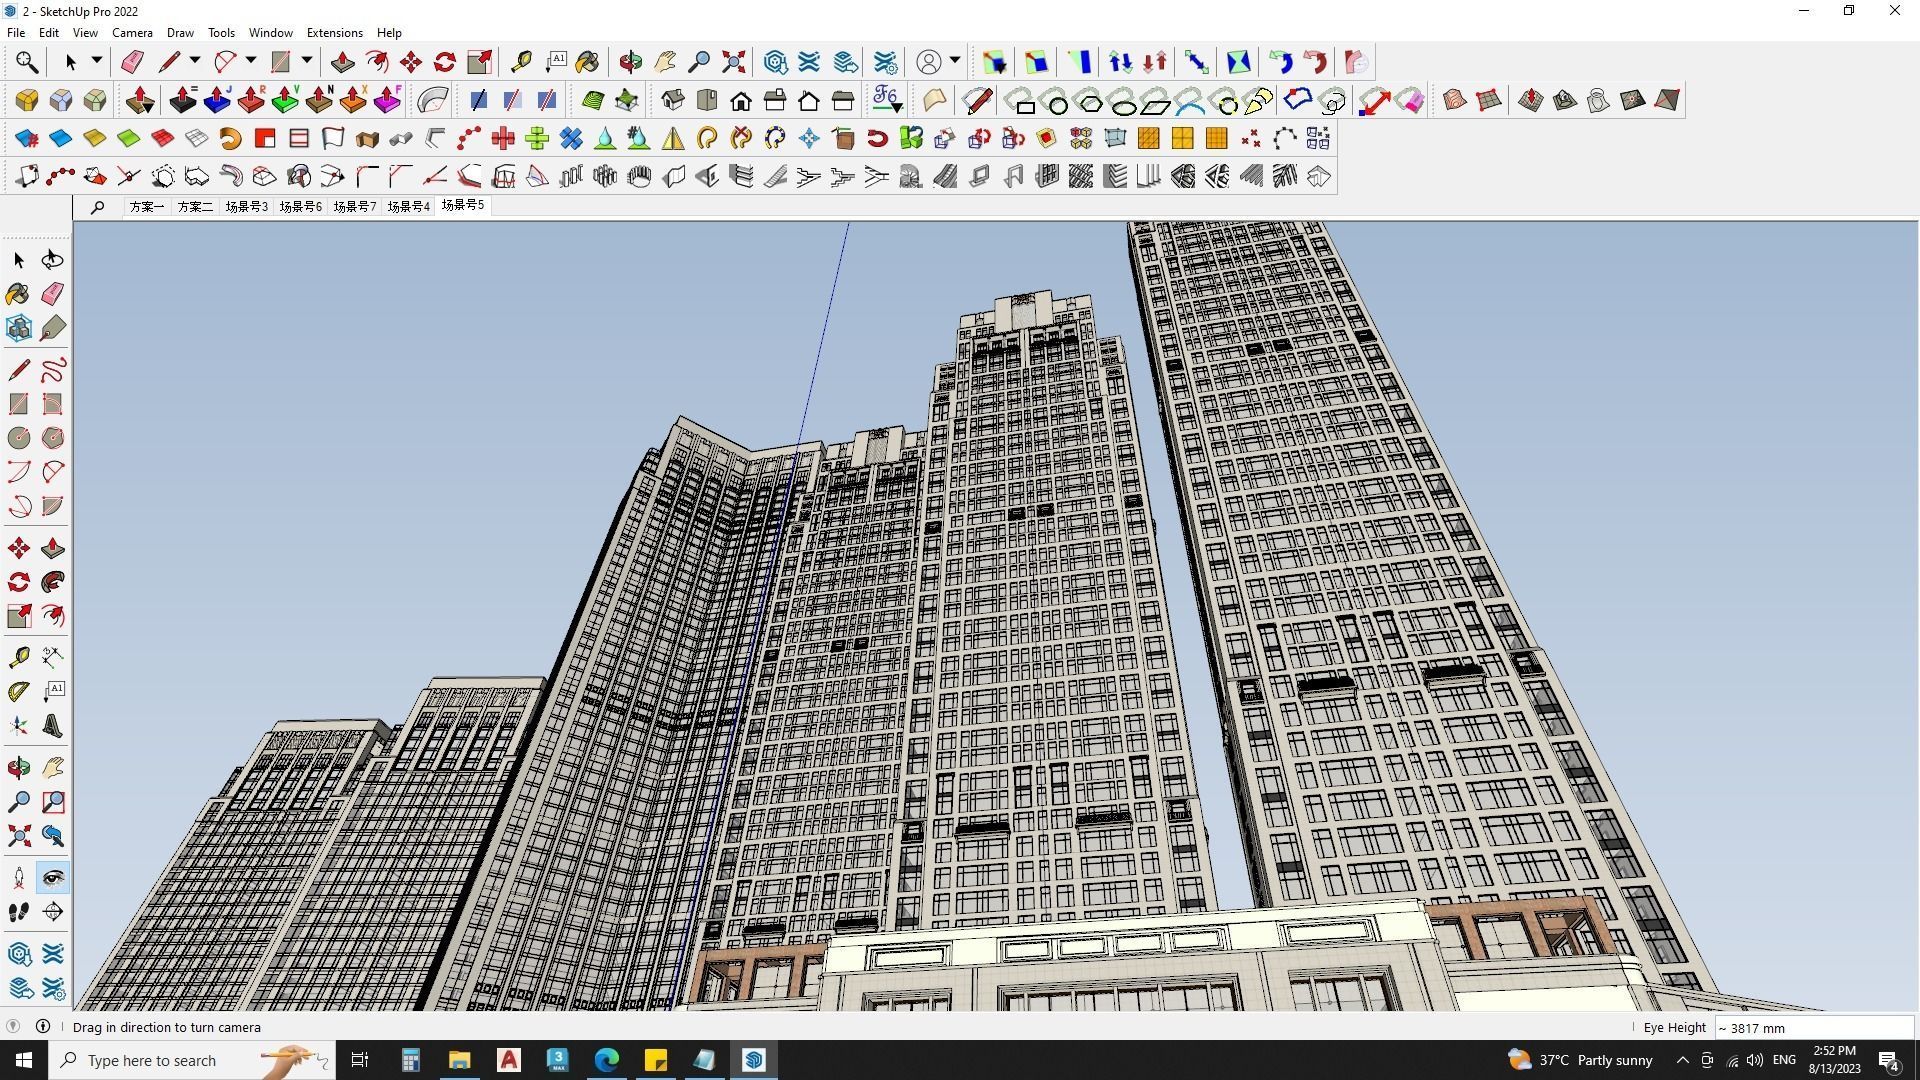
Task: Toggle the Position Camera tool in the left toolbar
Action: [18, 878]
